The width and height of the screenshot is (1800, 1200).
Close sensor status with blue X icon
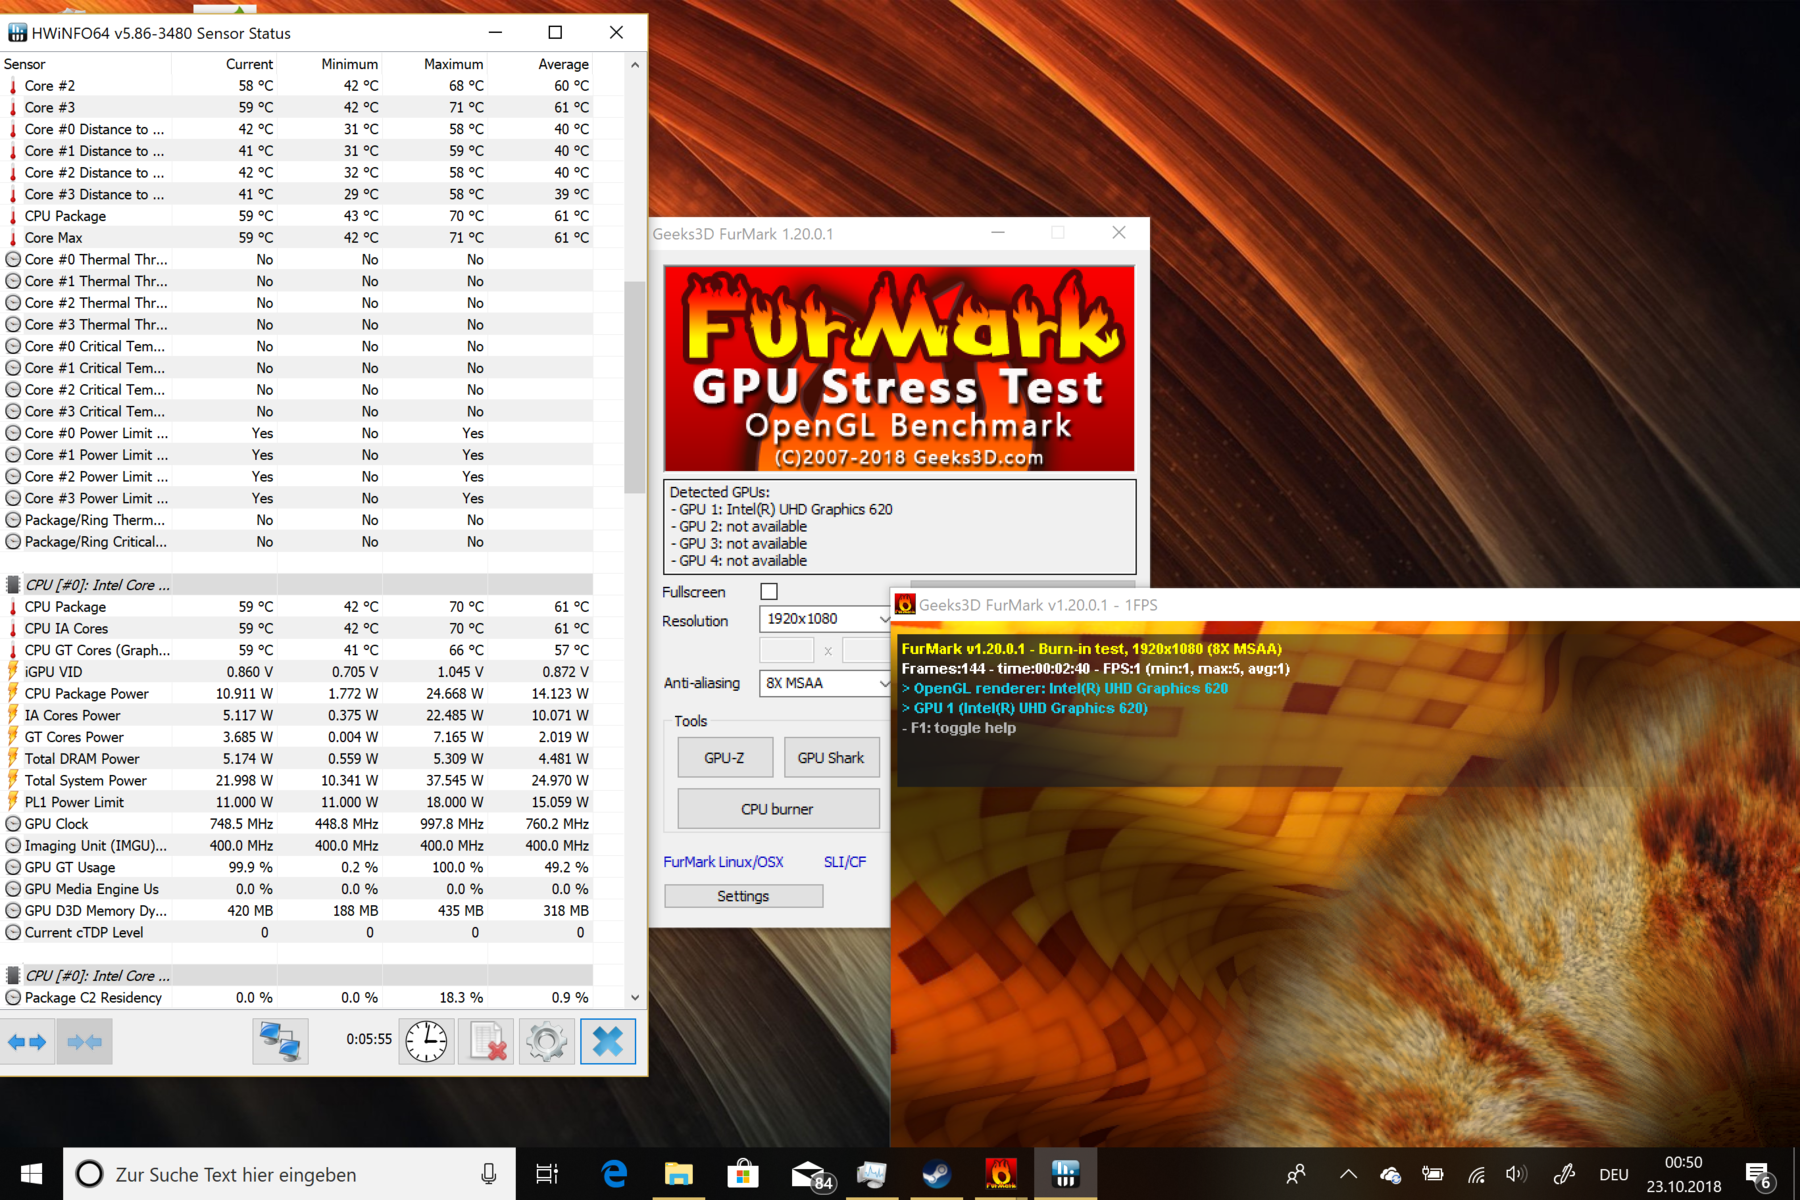coord(608,1042)
